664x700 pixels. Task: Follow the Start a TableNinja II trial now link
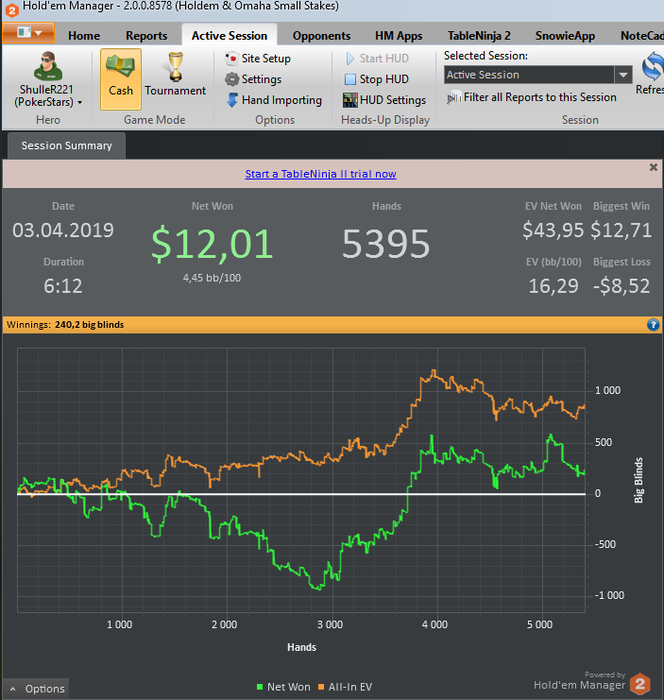click(x=321, y=174)
